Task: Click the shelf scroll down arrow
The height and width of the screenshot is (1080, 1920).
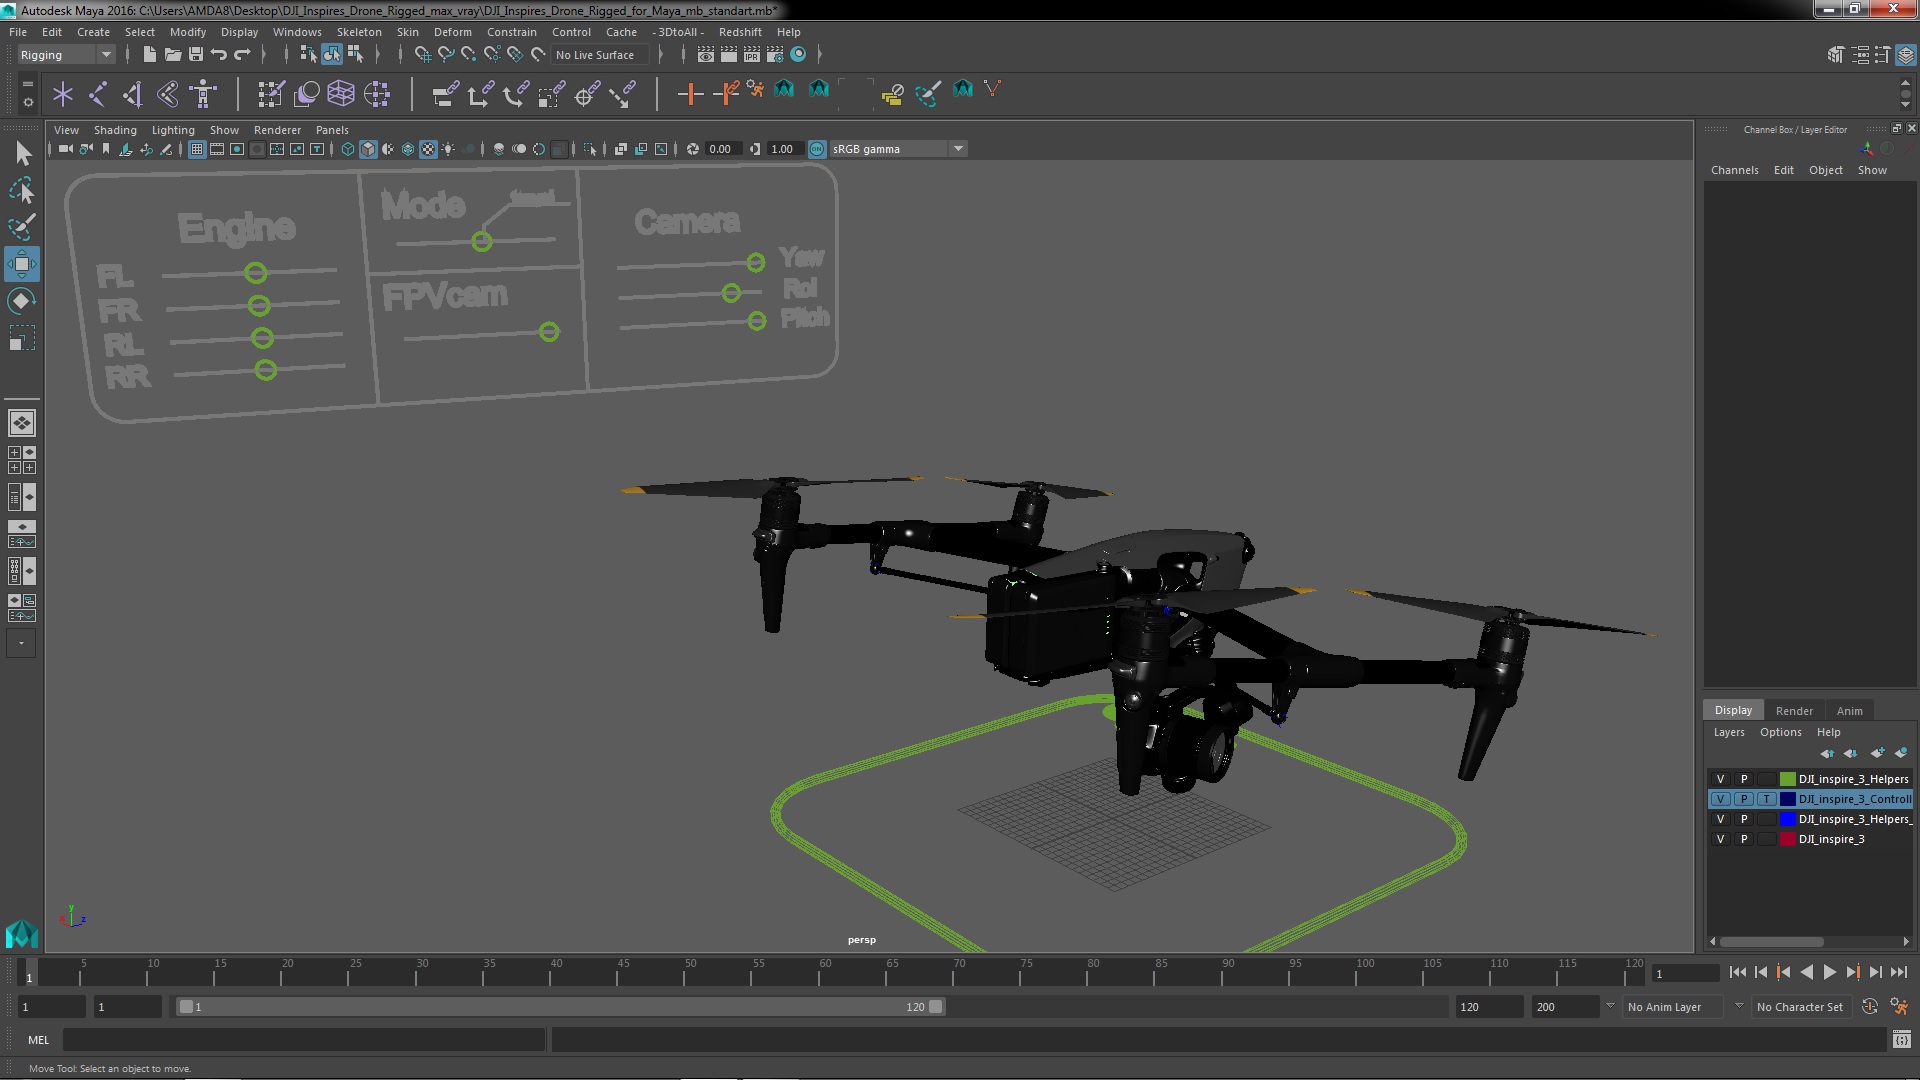Action: pyautogui.click(x=1905, y=104)
